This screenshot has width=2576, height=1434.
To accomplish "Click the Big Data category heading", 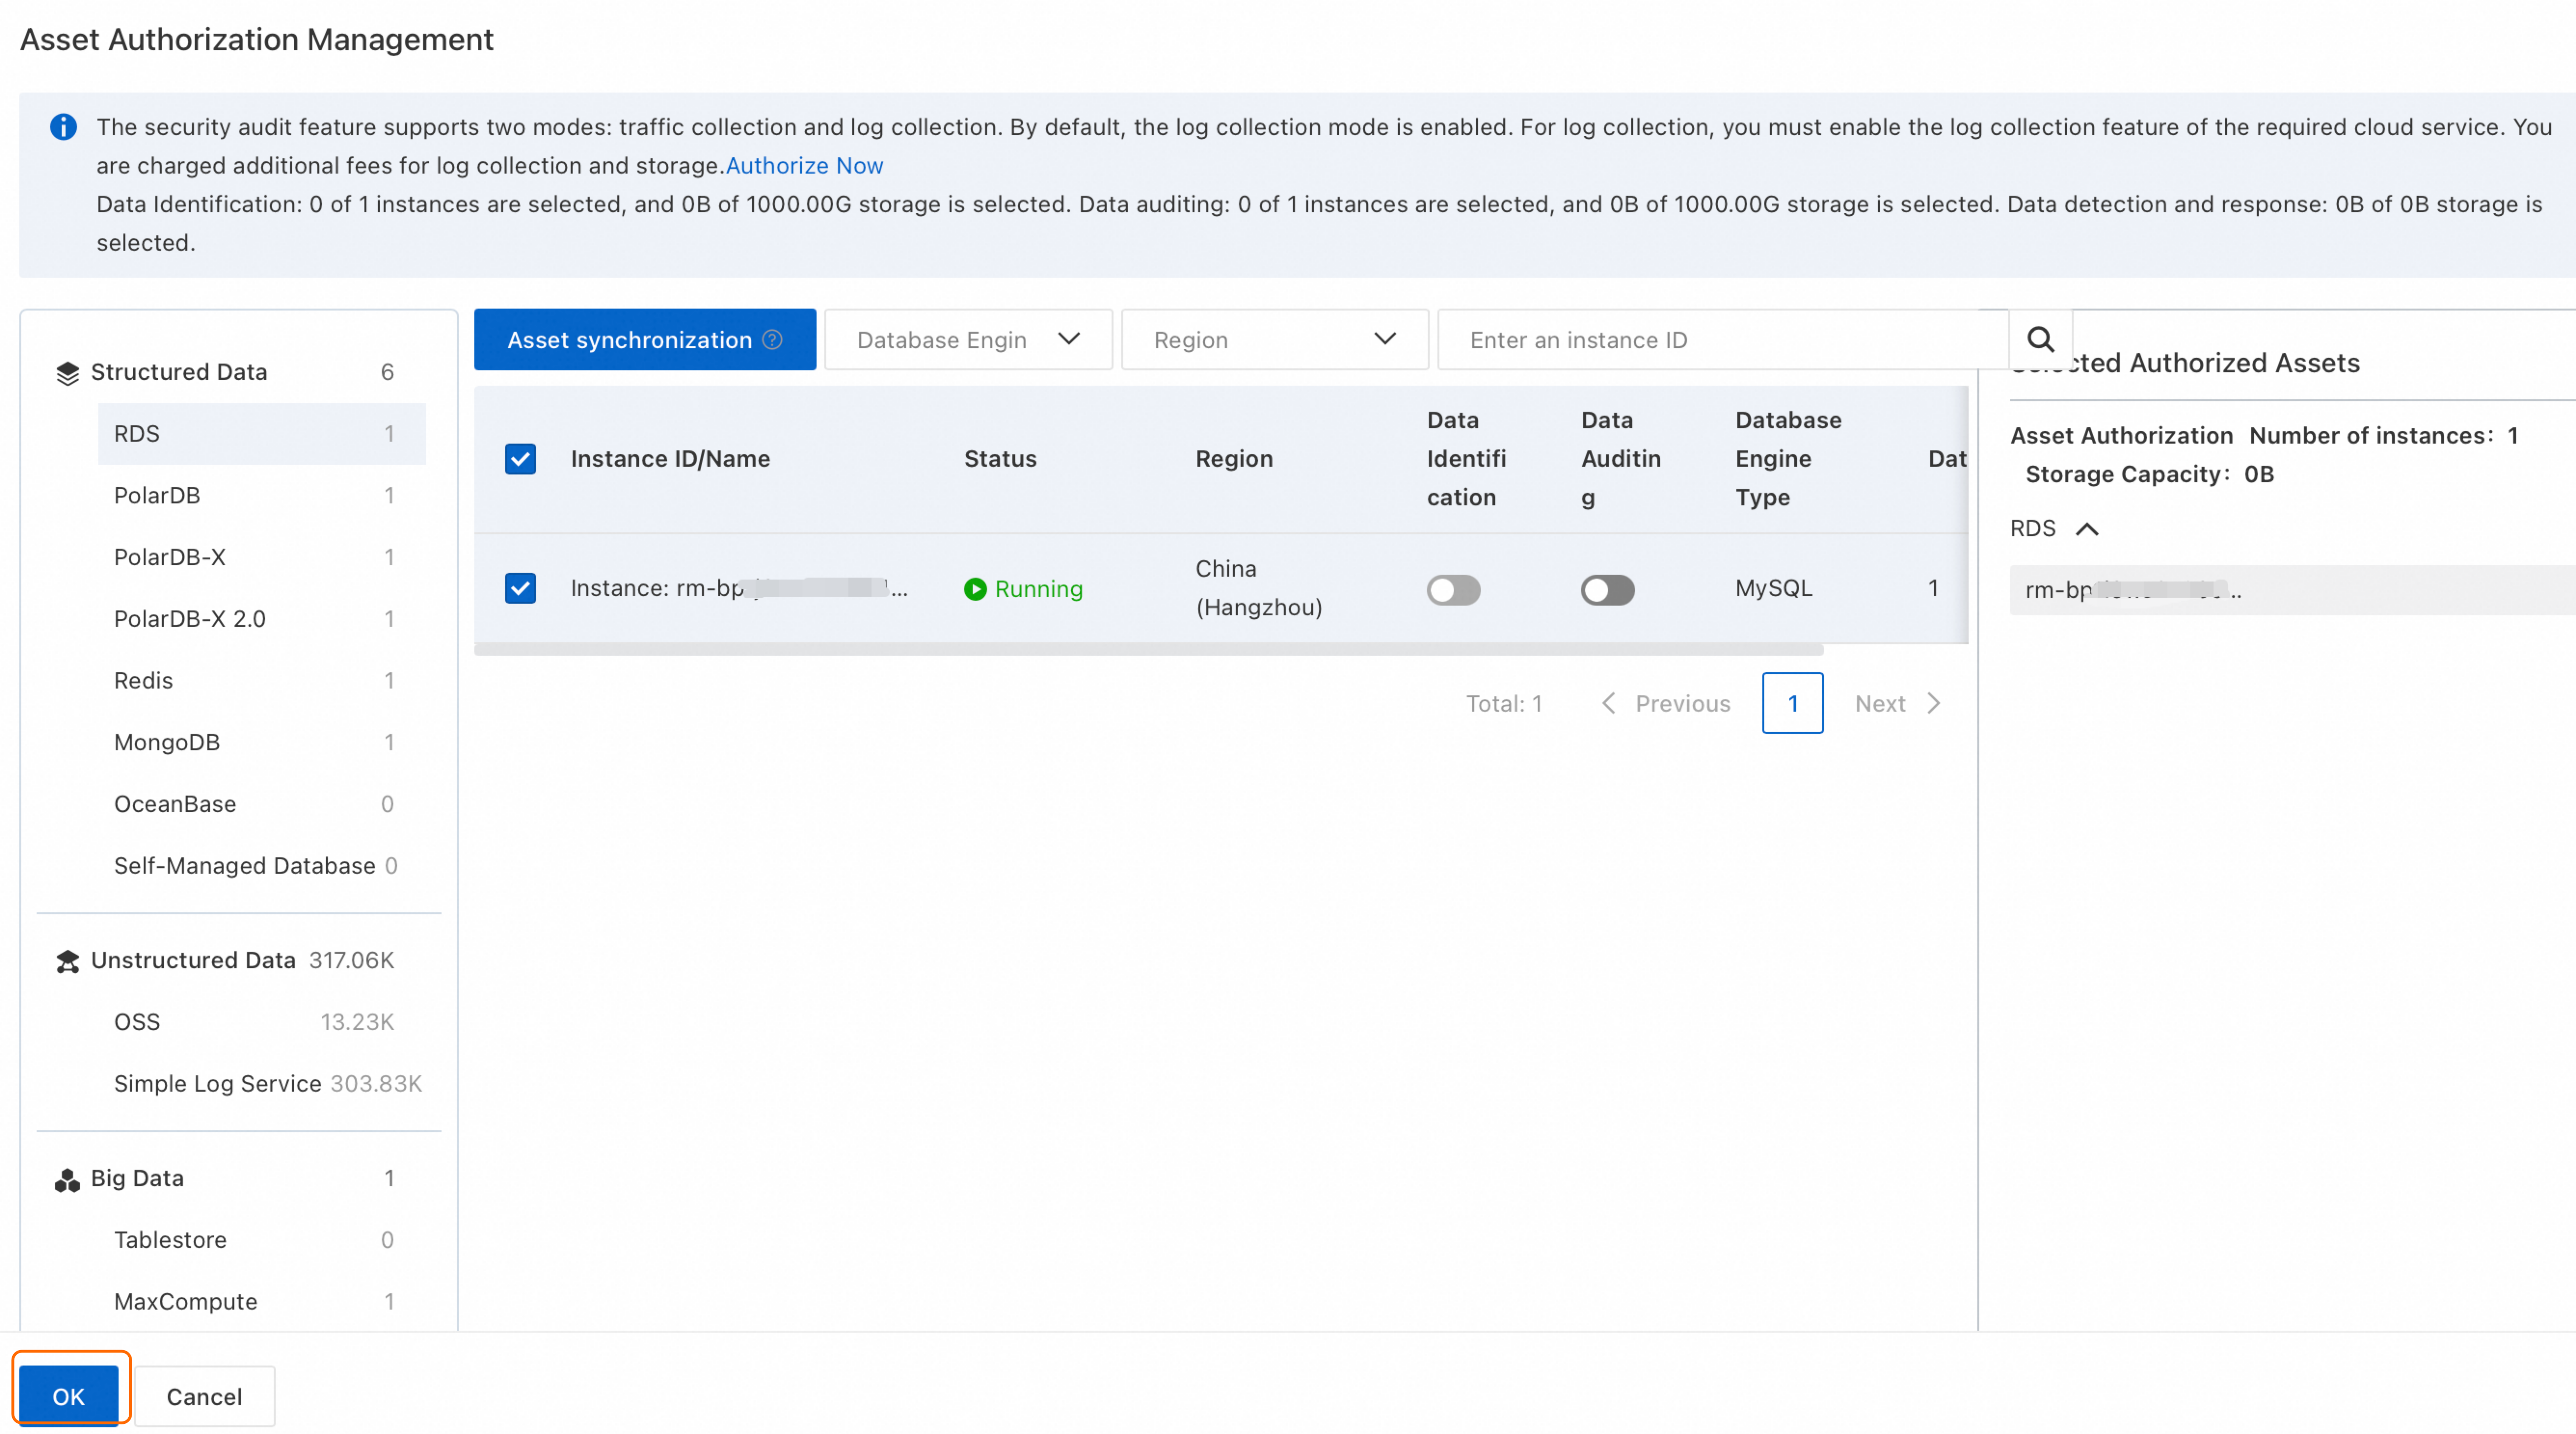I will coord(137,1178).
